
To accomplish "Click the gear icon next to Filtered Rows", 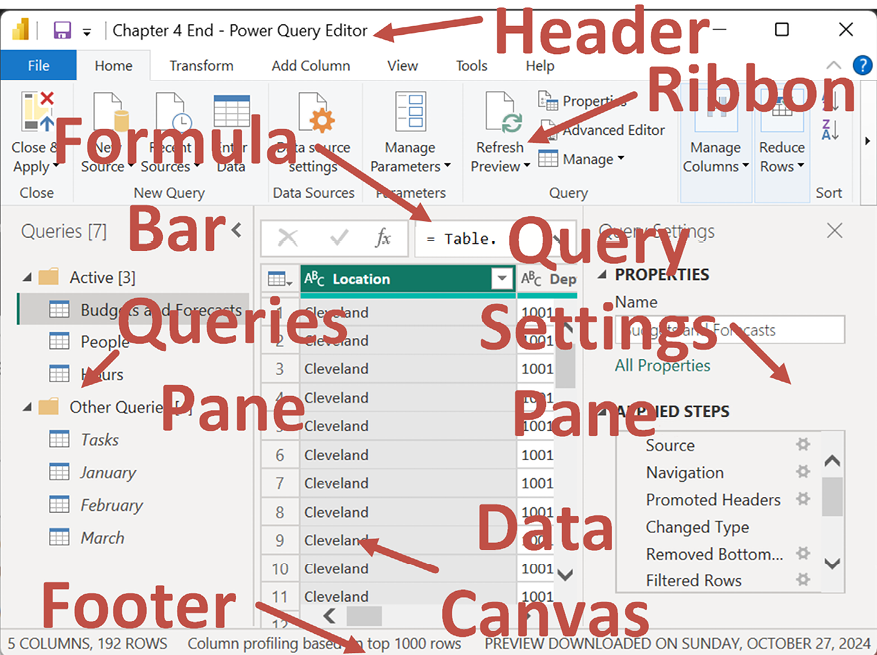I will point(803,579).
